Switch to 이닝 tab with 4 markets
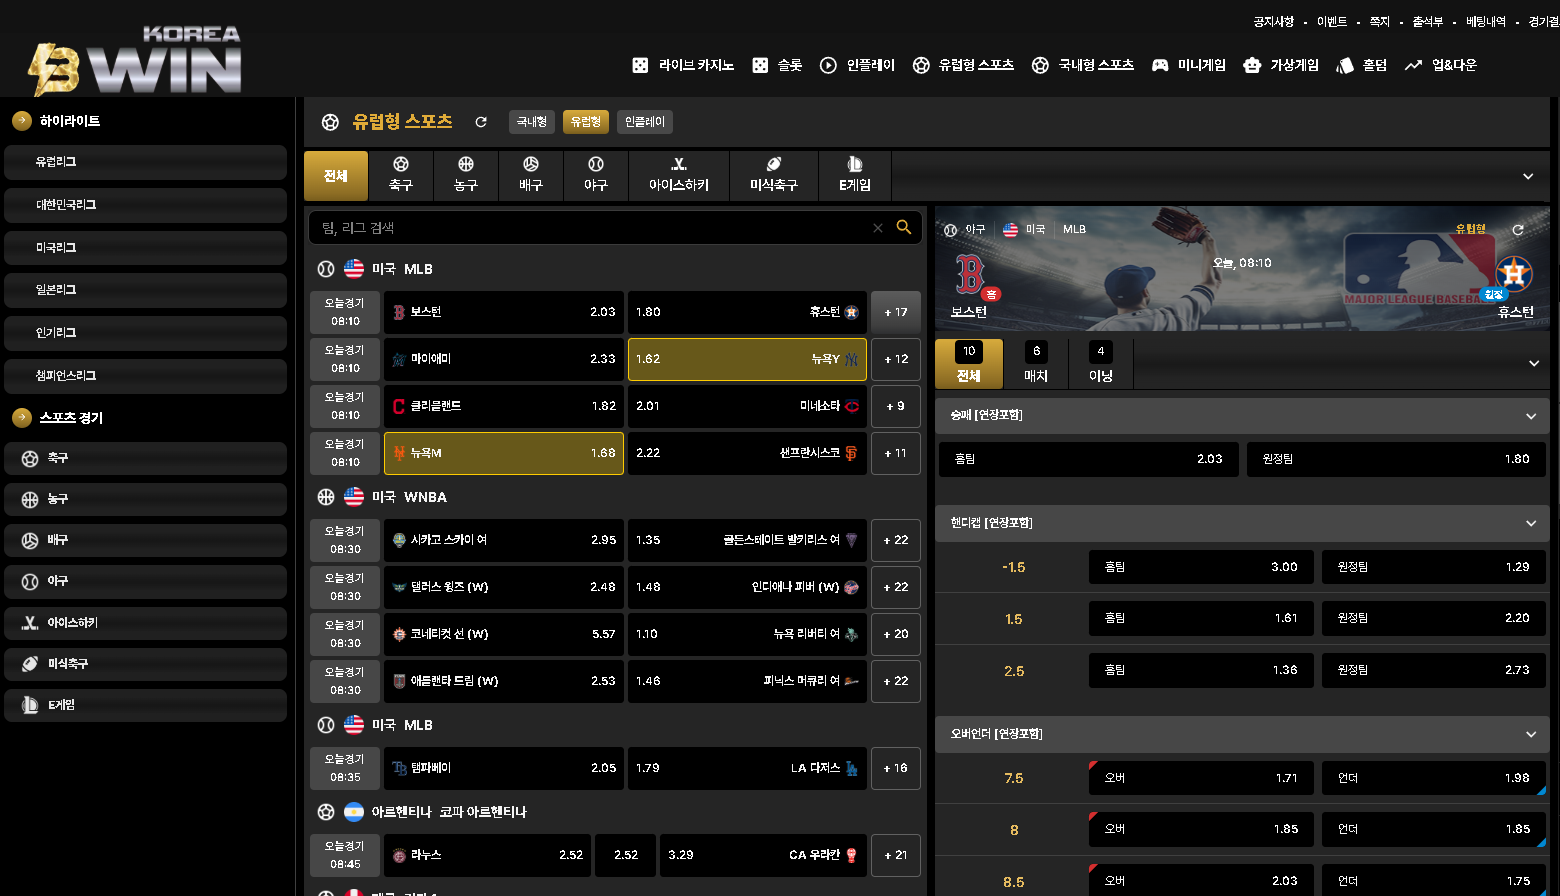 [1101, 363]
